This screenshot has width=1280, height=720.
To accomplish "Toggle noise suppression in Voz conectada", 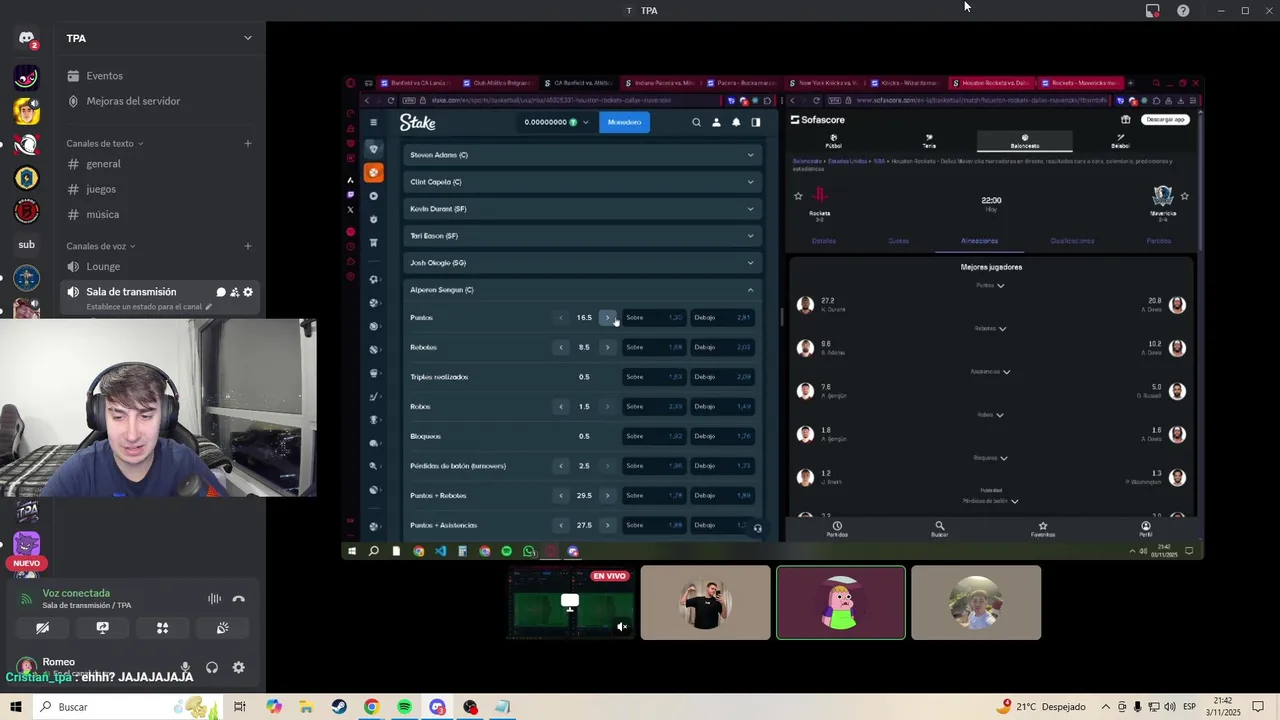I will point(214,599).
